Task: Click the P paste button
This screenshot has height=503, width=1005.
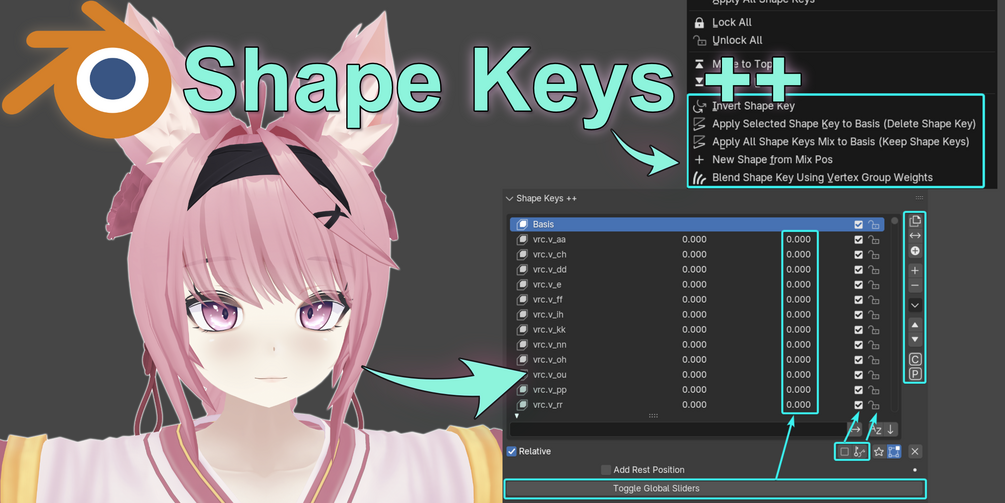Action: (915, 374)
